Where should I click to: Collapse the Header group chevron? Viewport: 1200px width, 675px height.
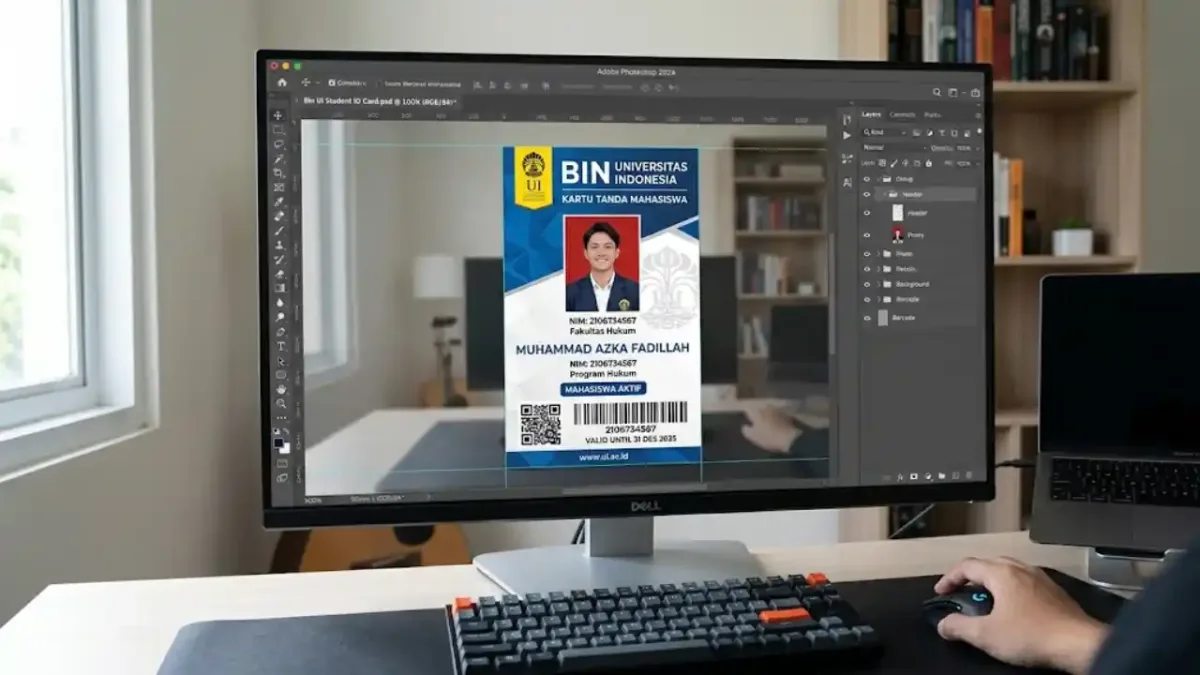(x=885, y=194)
